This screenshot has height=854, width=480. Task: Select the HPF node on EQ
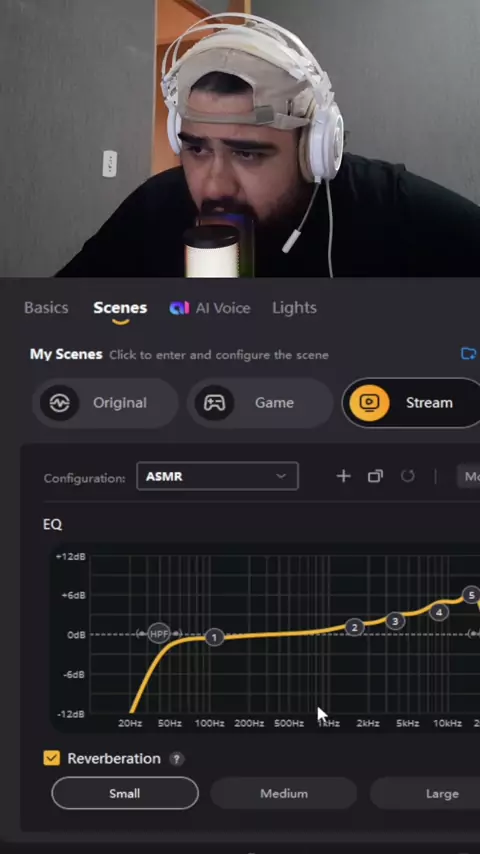pyautogui.click(x=159, y=633)
